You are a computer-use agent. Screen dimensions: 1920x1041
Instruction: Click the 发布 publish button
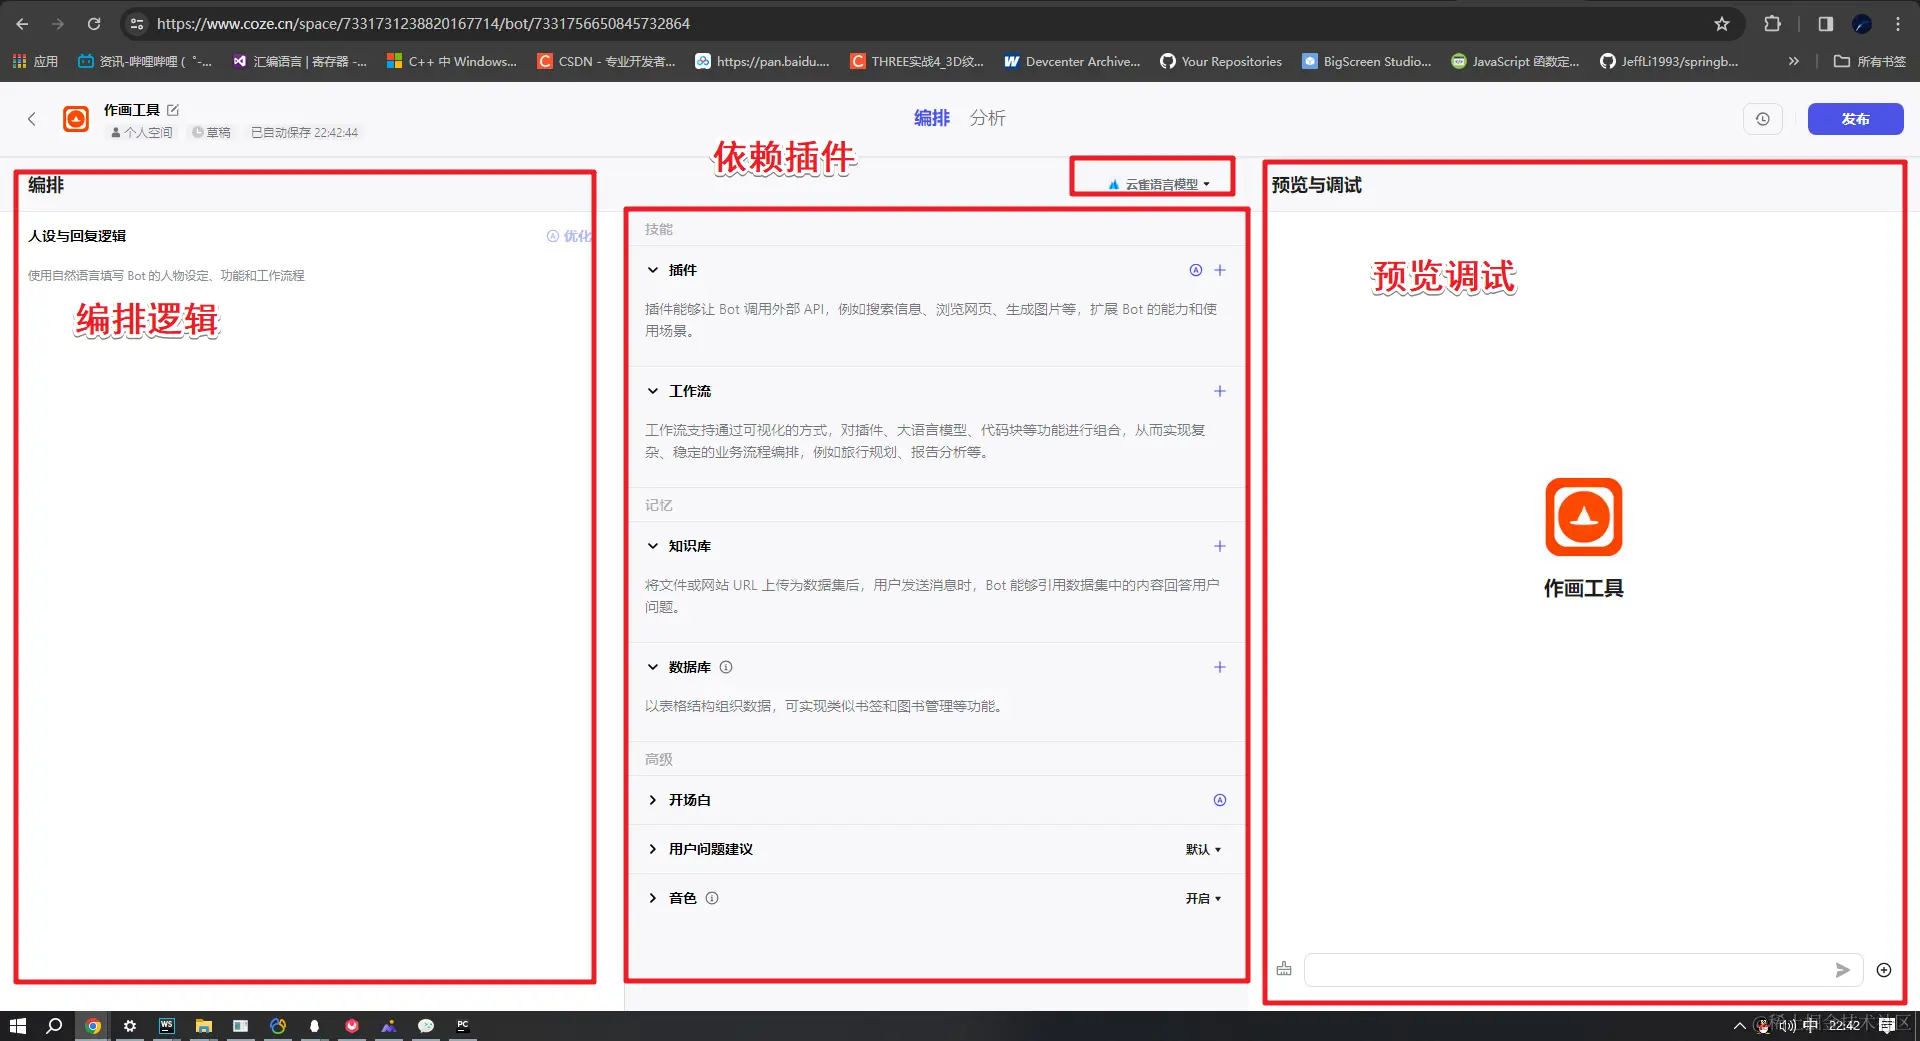point(1855,119)
